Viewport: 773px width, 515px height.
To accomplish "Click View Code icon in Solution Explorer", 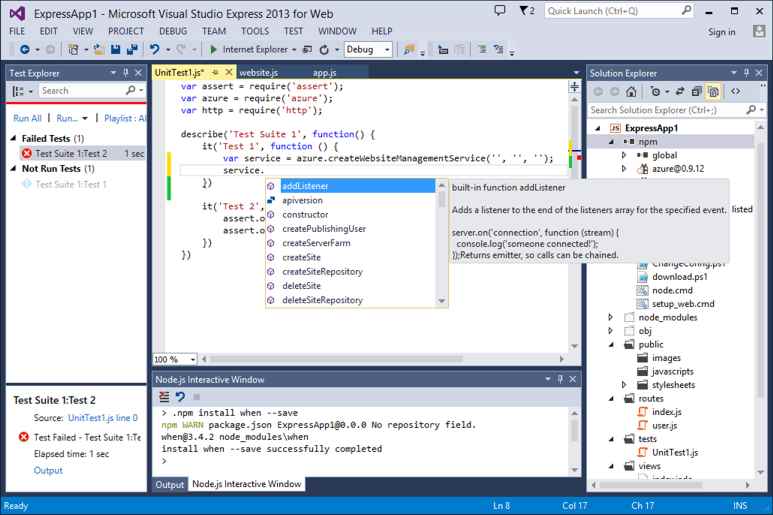I will (736, 92).
